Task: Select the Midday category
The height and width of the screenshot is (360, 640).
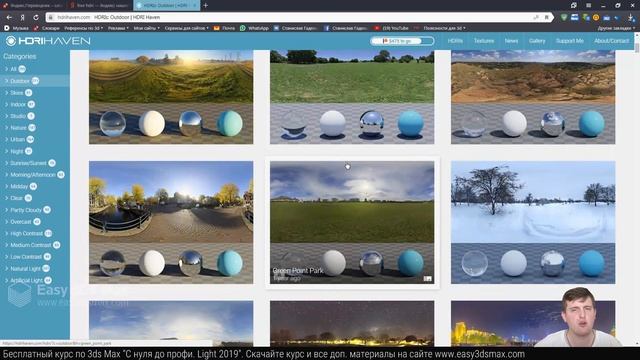Action: pos(35,186)
